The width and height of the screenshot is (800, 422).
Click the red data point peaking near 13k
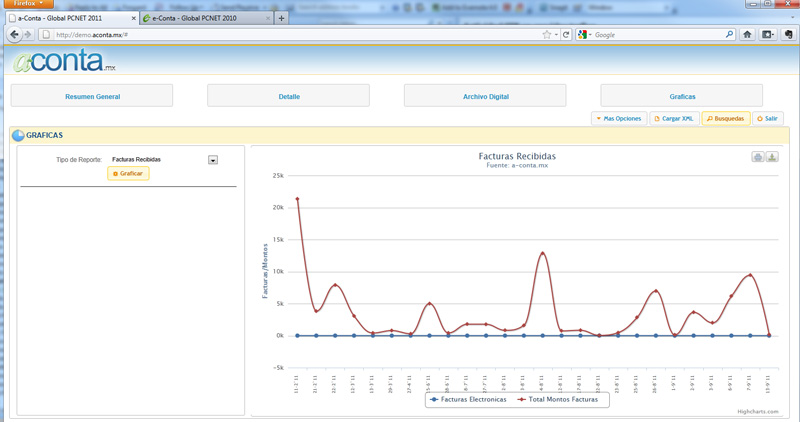542,253
